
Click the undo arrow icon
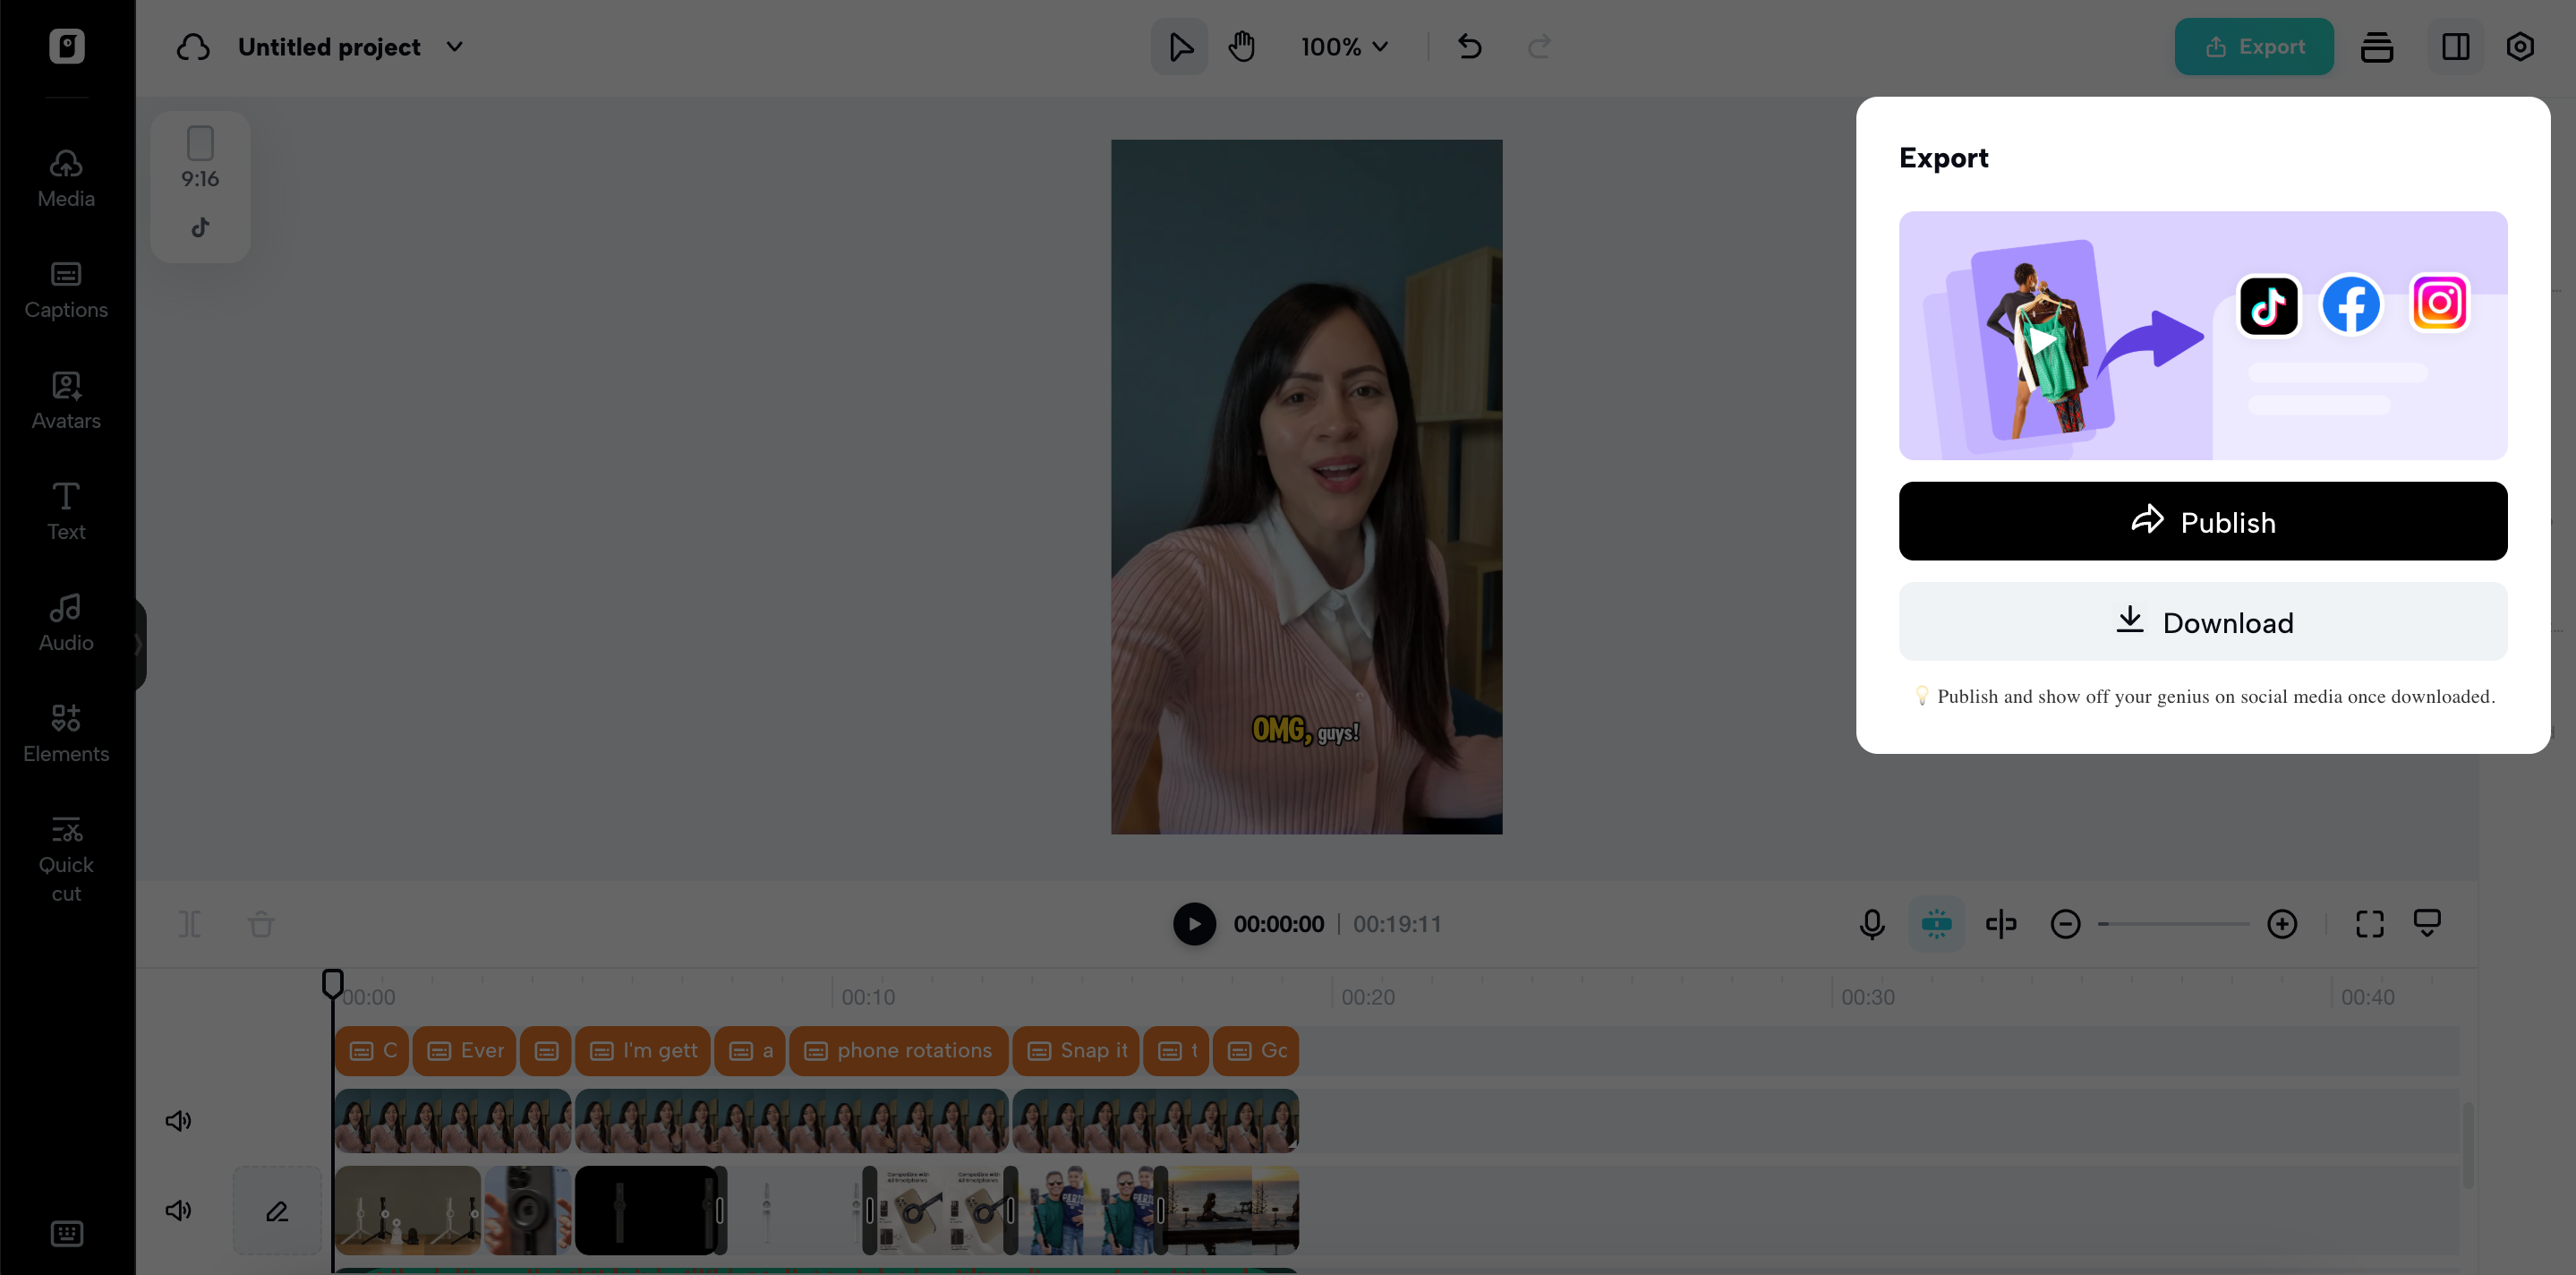[x=1469, y=47]
